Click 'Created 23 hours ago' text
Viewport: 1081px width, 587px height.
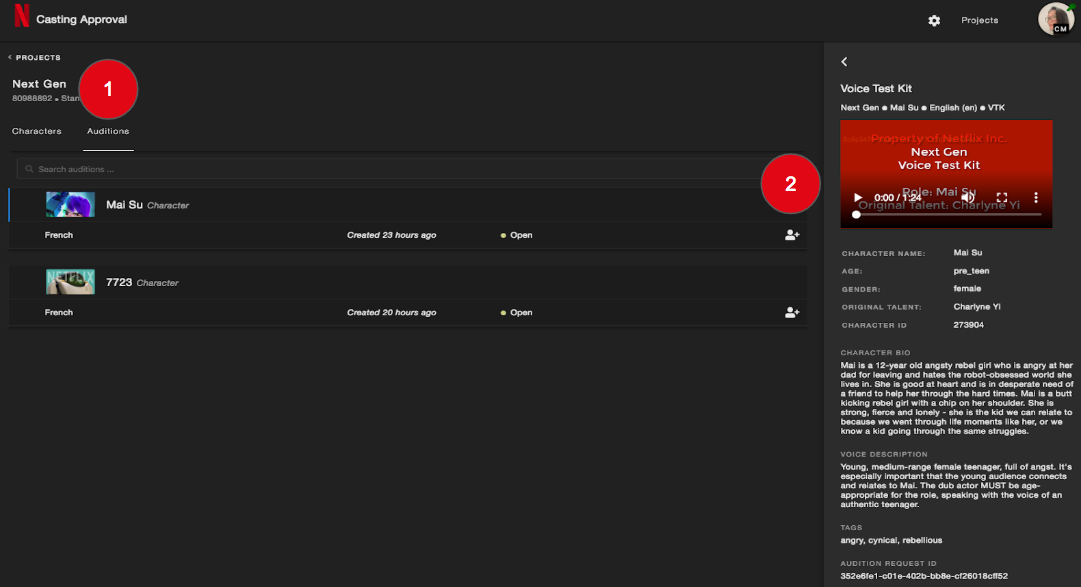(392, 235)
